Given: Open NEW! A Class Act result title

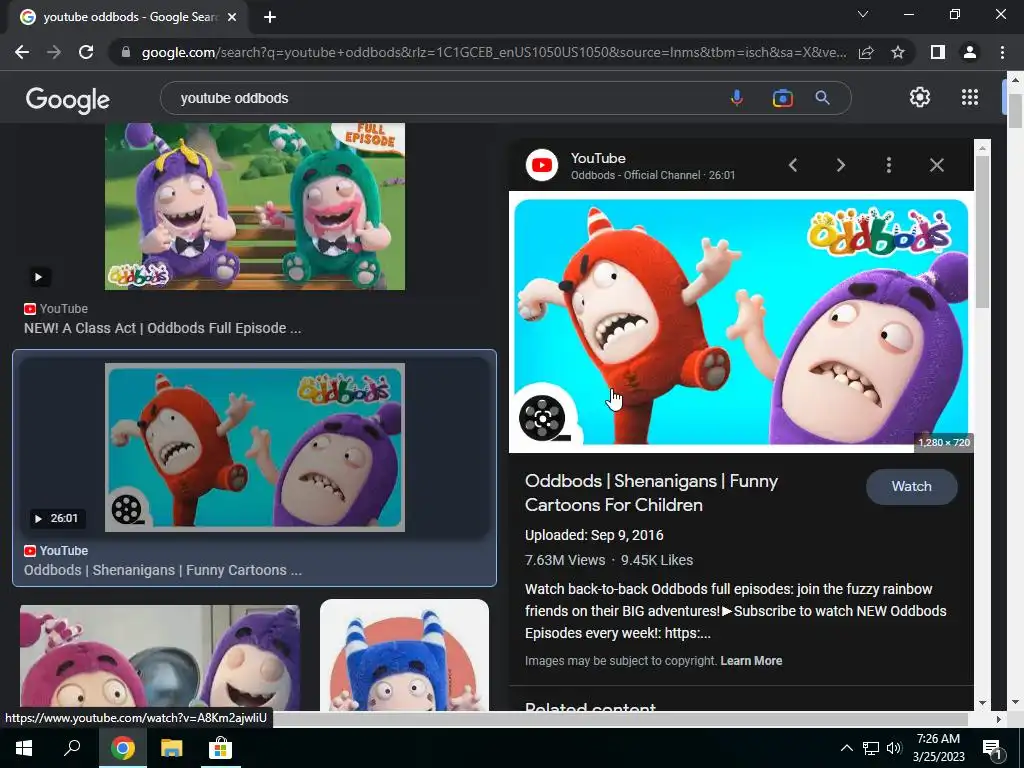Looking at the screenshot, I should [163, 328].
